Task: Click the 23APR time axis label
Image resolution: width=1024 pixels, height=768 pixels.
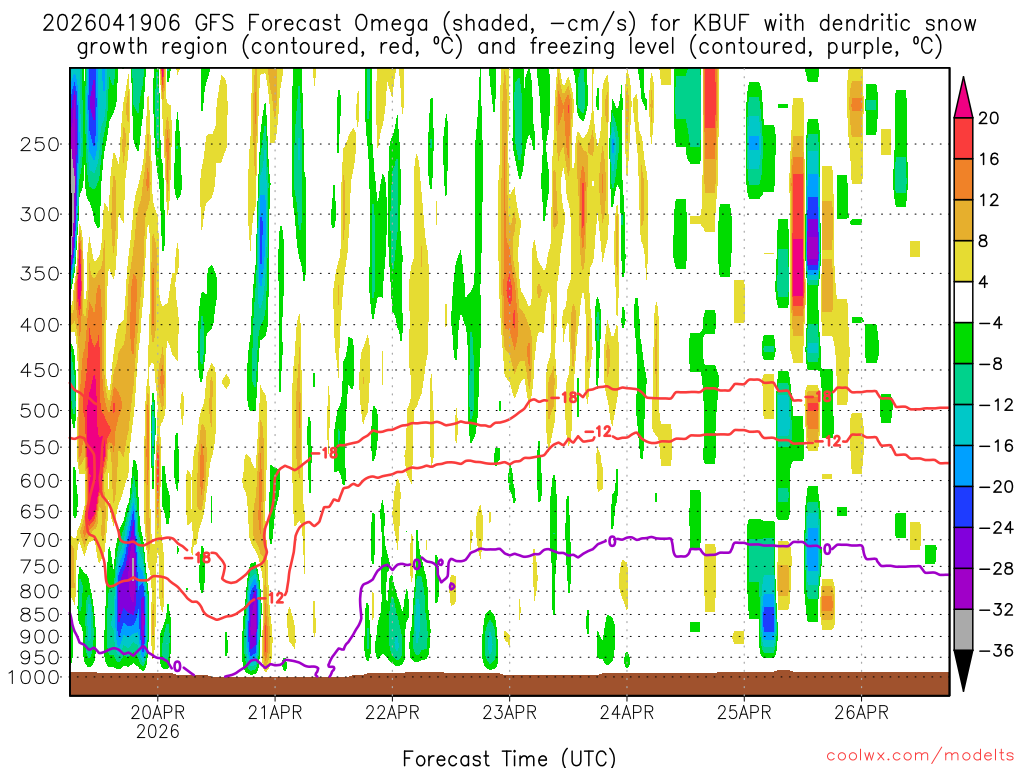Action: pyautogui.click(x=509, y=712)
